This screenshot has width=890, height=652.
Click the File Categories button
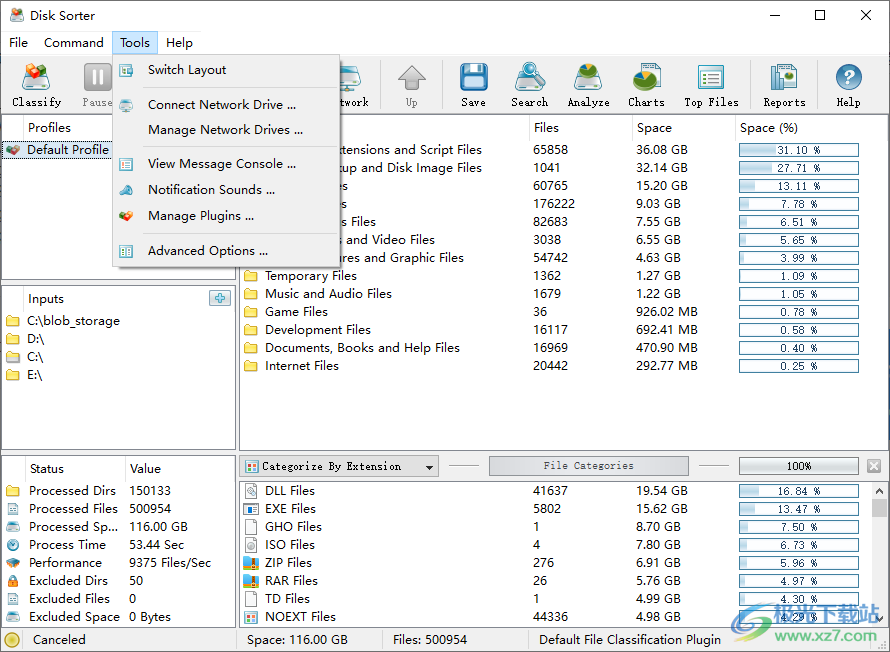tap(589, 466)
